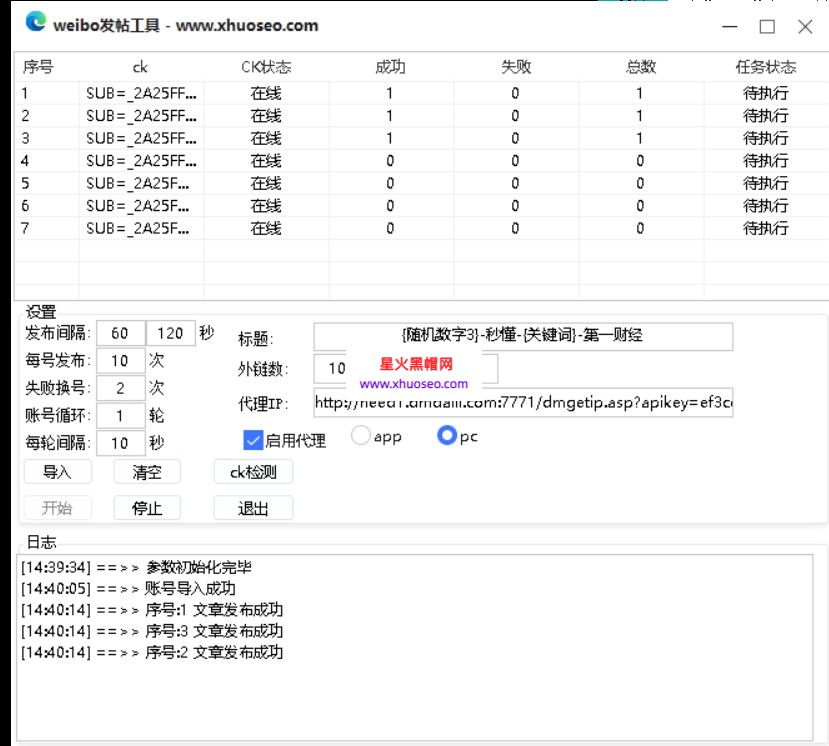
Task: Click log entry 参数初始化完毕
Action: coord(136,567)
